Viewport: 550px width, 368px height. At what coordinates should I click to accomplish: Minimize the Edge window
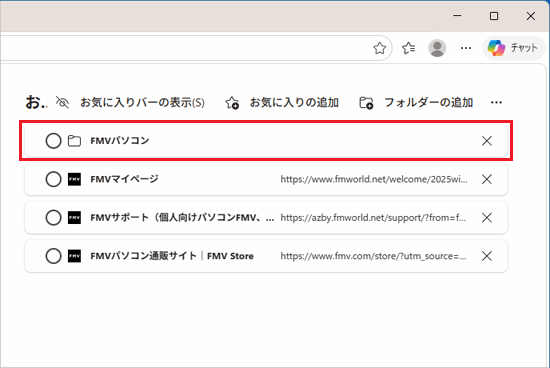tap(457, 16)
